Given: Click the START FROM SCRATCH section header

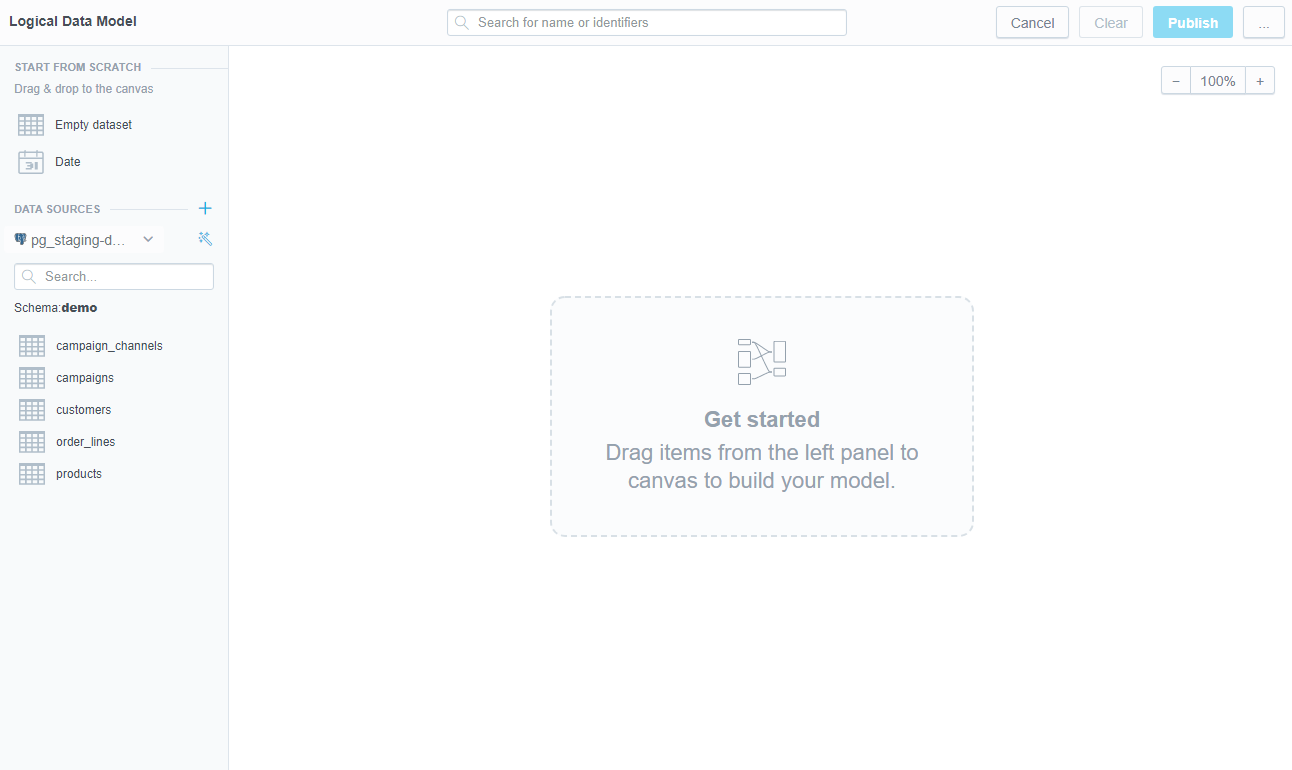Looking at the screenshot, I should click(78, 67).
